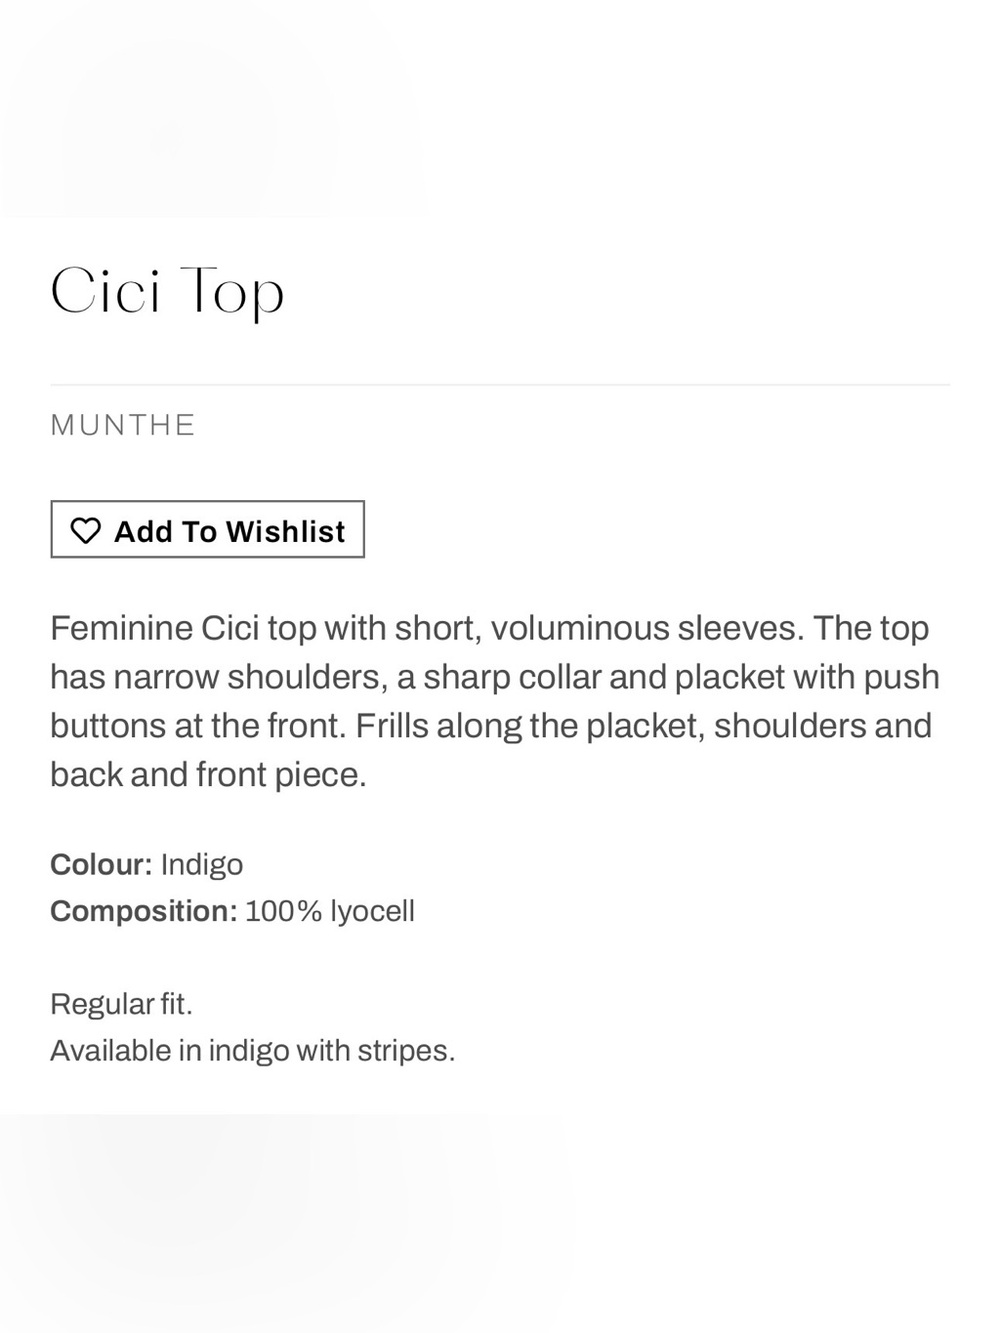Click the word Wishlist in the button
The height and width of the screenshot is (1333, 1000).
coord(286,531)
